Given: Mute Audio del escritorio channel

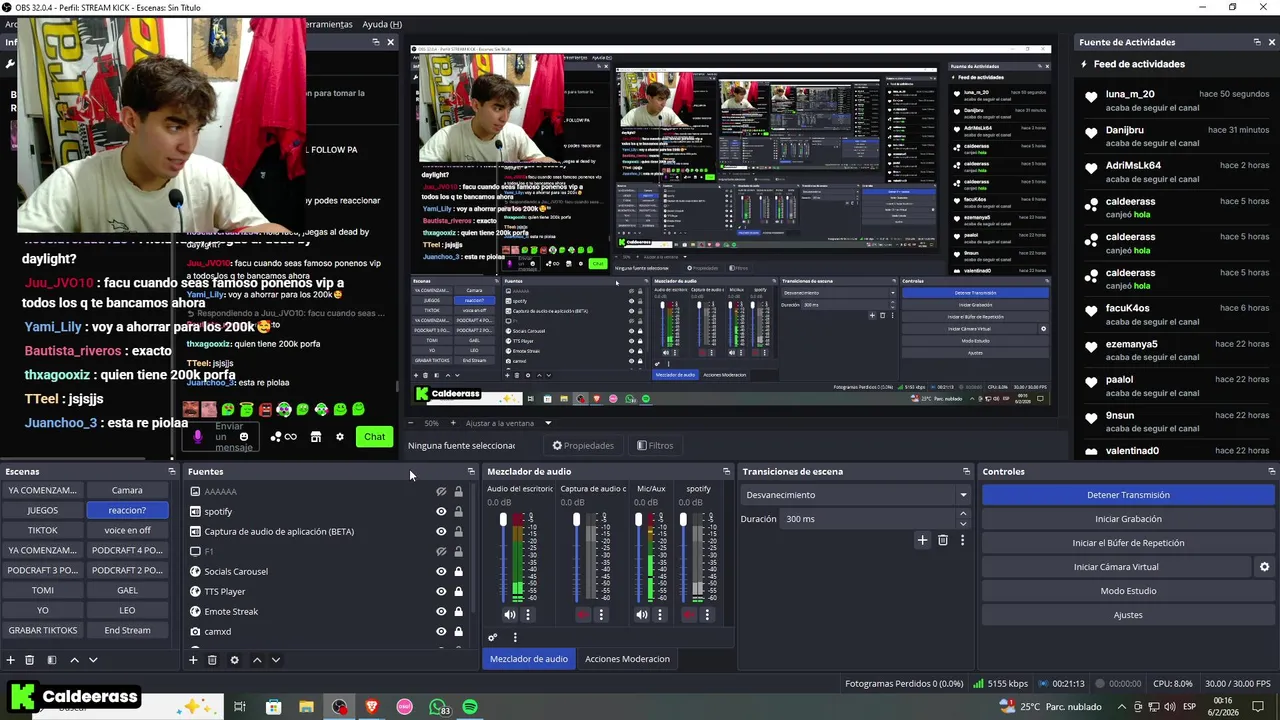Looking at the screenshot, I should pos(510,614).
